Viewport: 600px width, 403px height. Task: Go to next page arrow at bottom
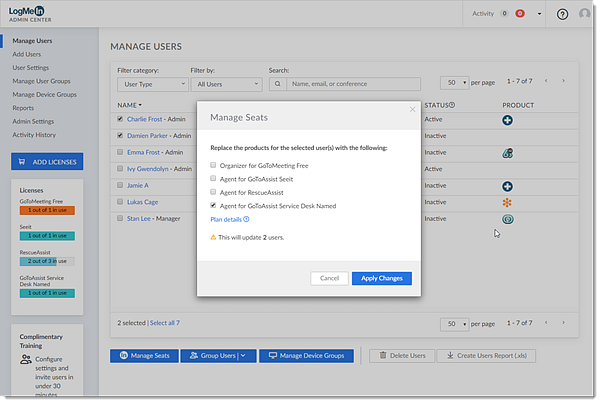[x=563, y=323]
